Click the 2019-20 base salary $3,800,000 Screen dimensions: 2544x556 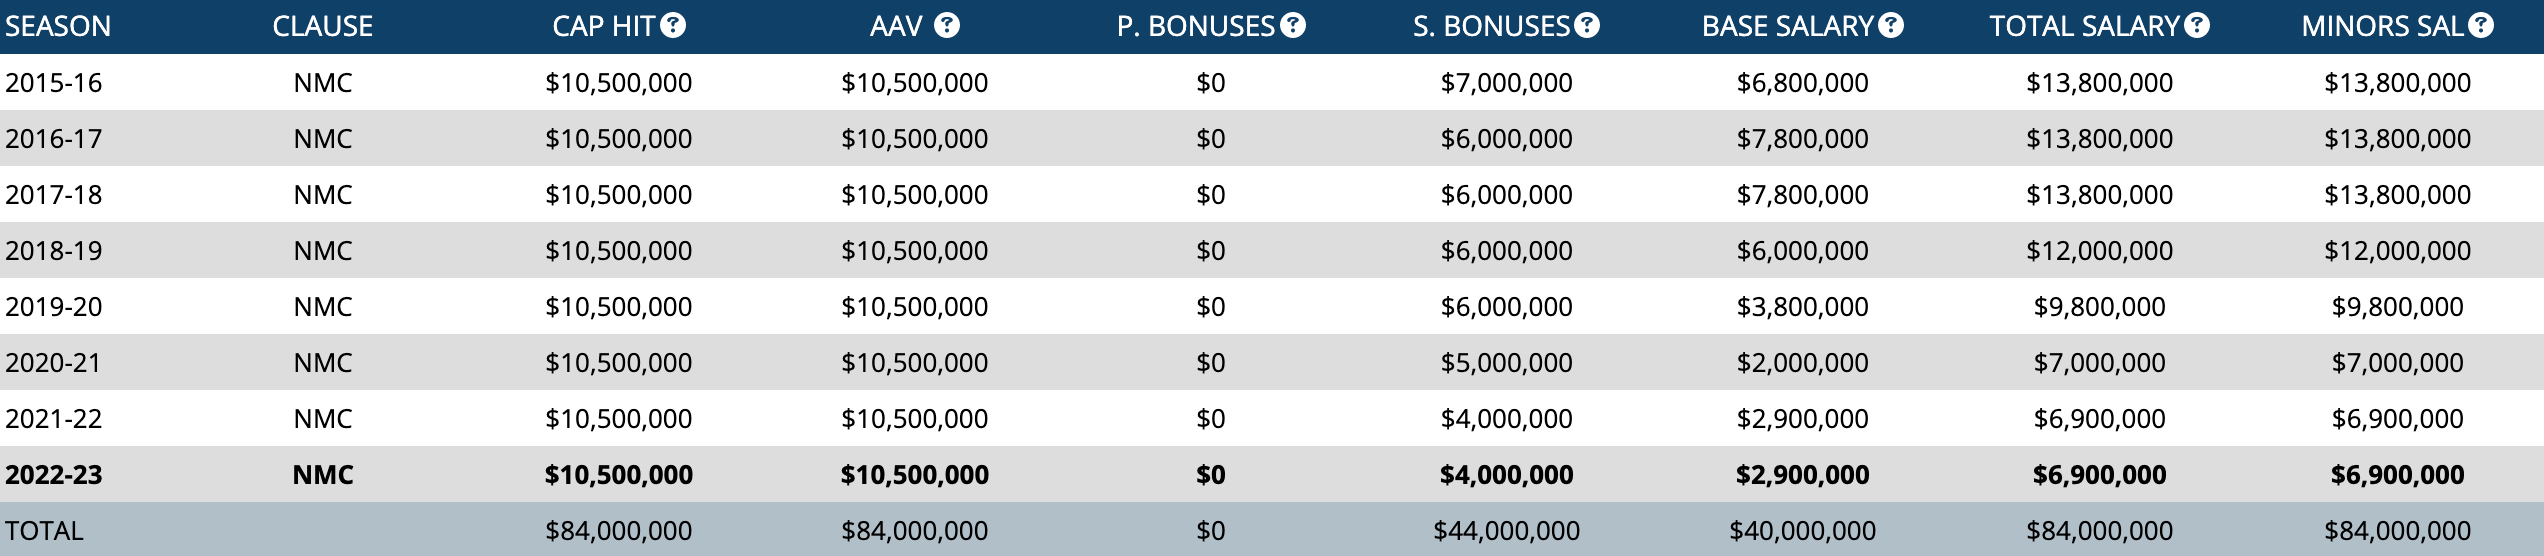1802,306
